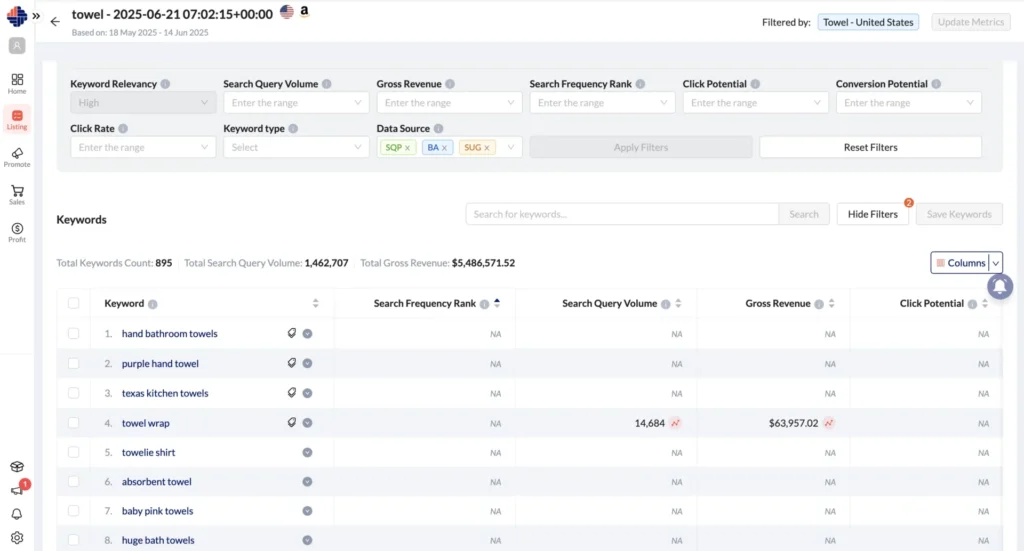Select all keywords with header checkbox
Screen dimensions: 1024x551
tap(73, 303)
